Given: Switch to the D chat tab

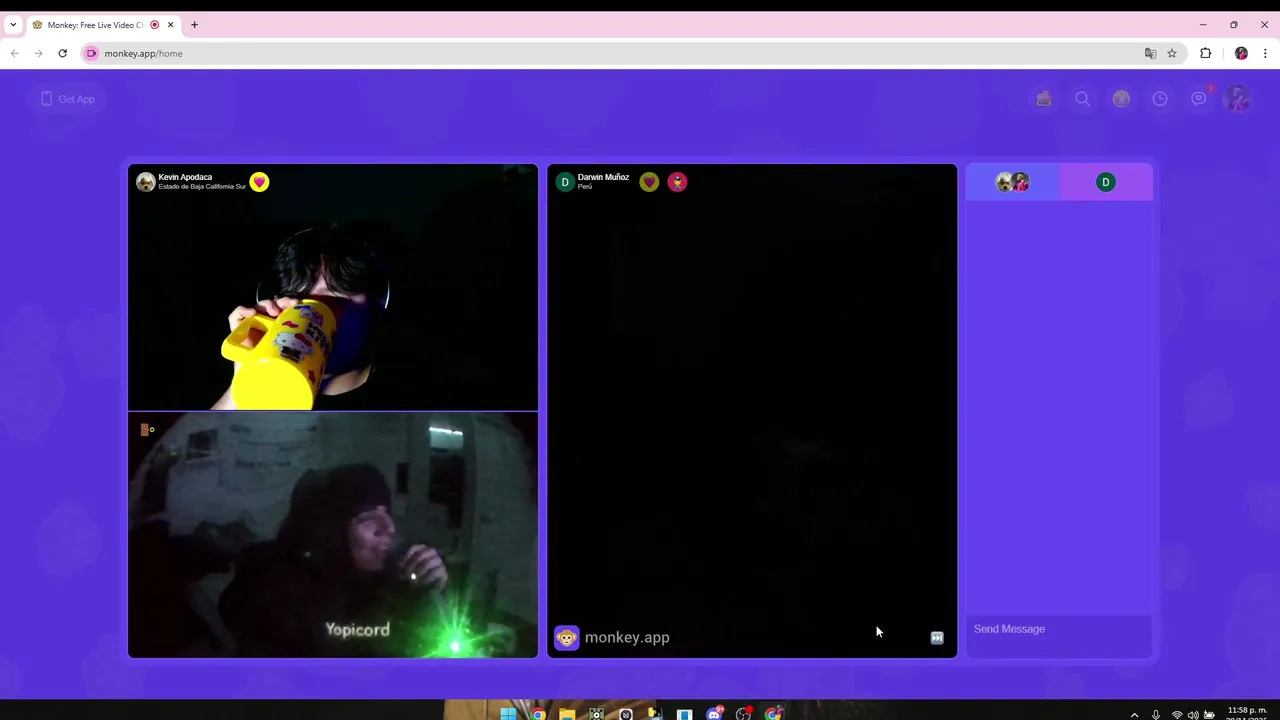Looking at the screenshot, I should [x=1106, y=182].
